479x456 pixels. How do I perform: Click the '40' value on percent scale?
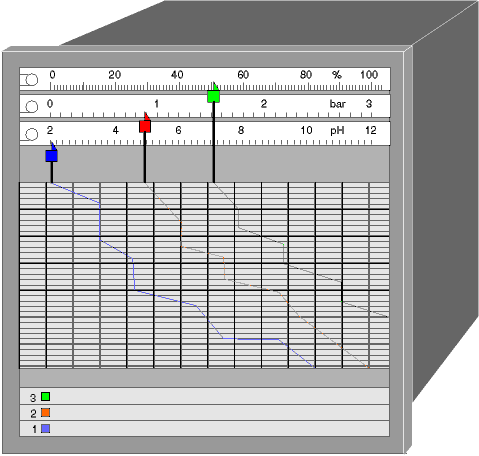click(x=177, y=75)
